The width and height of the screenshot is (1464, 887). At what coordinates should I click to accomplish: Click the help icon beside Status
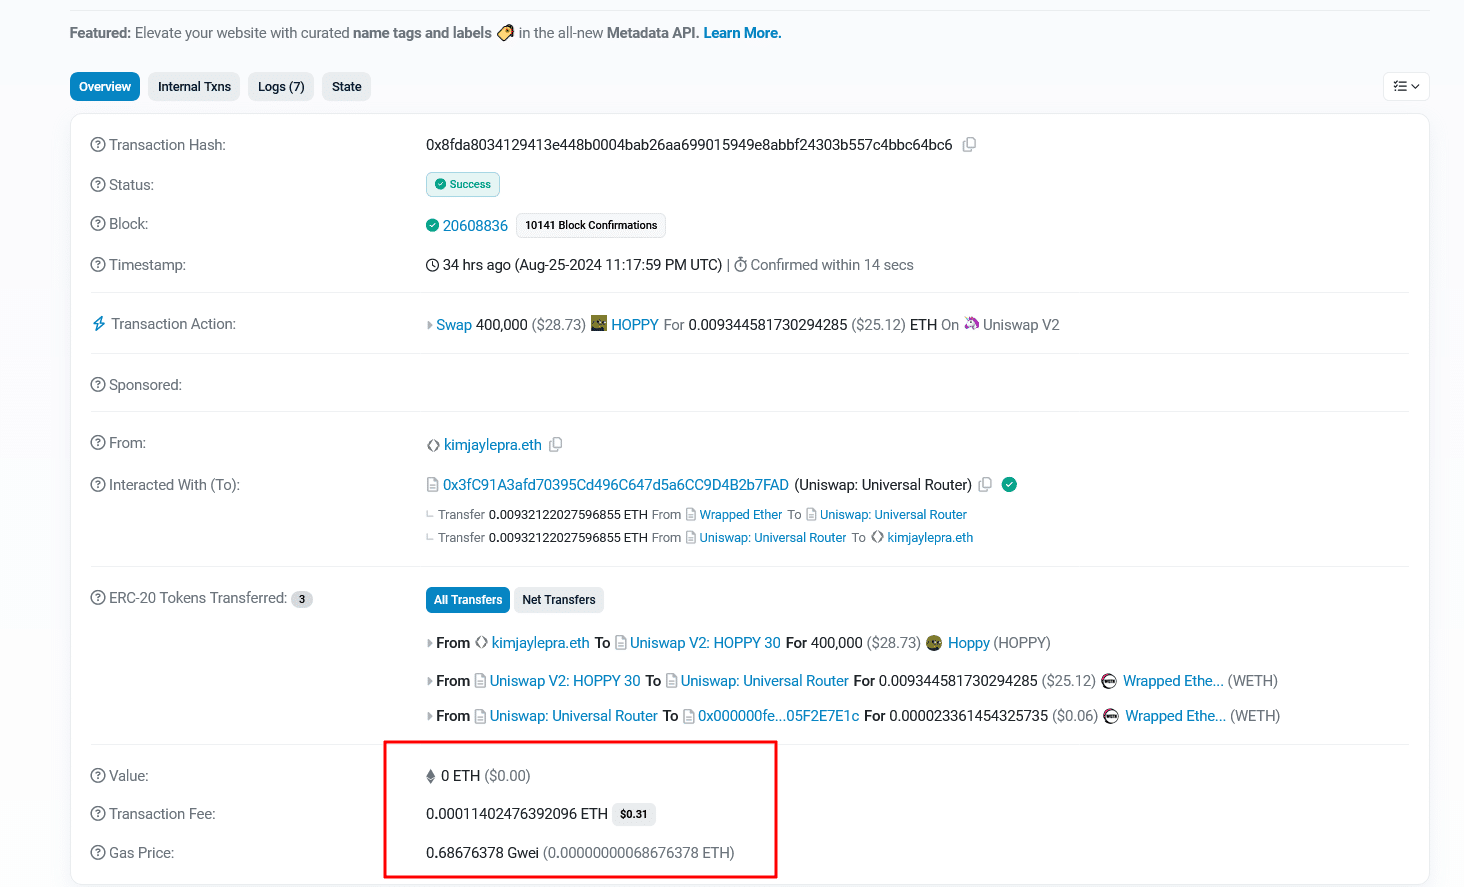[x=98, y=185]
